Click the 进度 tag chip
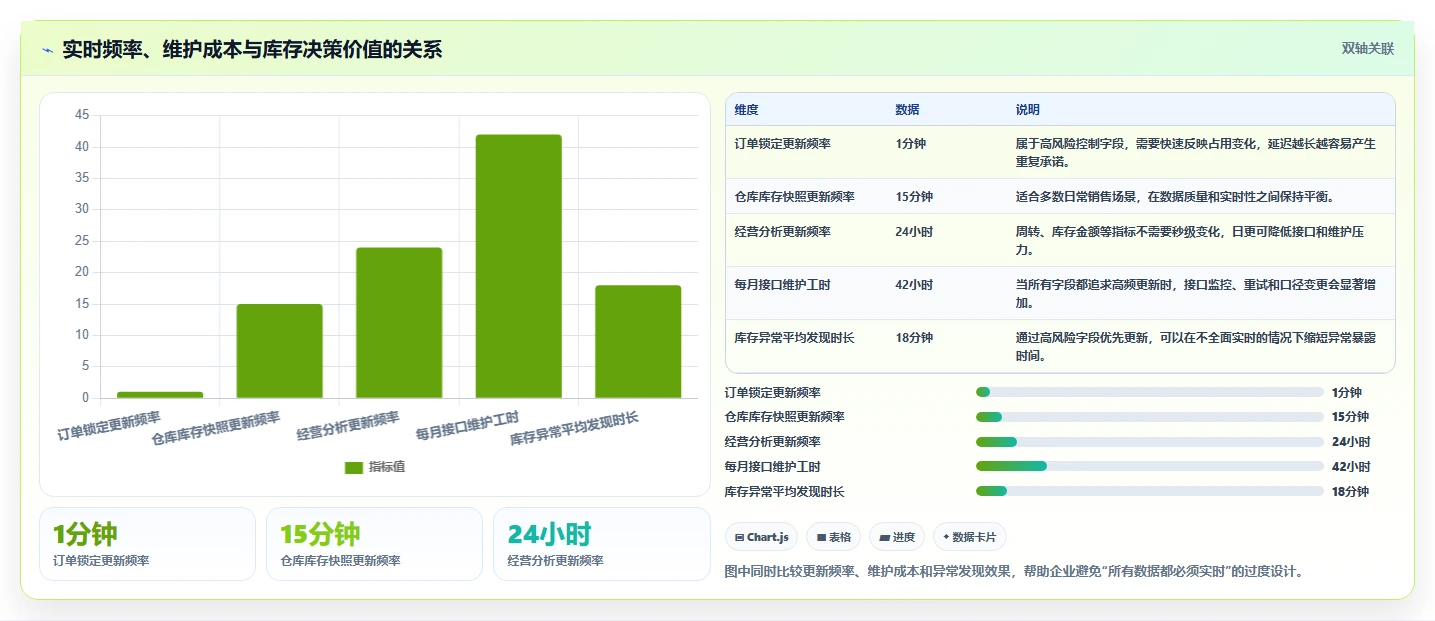Screen dimensions: 1435x621 point(897,537)
